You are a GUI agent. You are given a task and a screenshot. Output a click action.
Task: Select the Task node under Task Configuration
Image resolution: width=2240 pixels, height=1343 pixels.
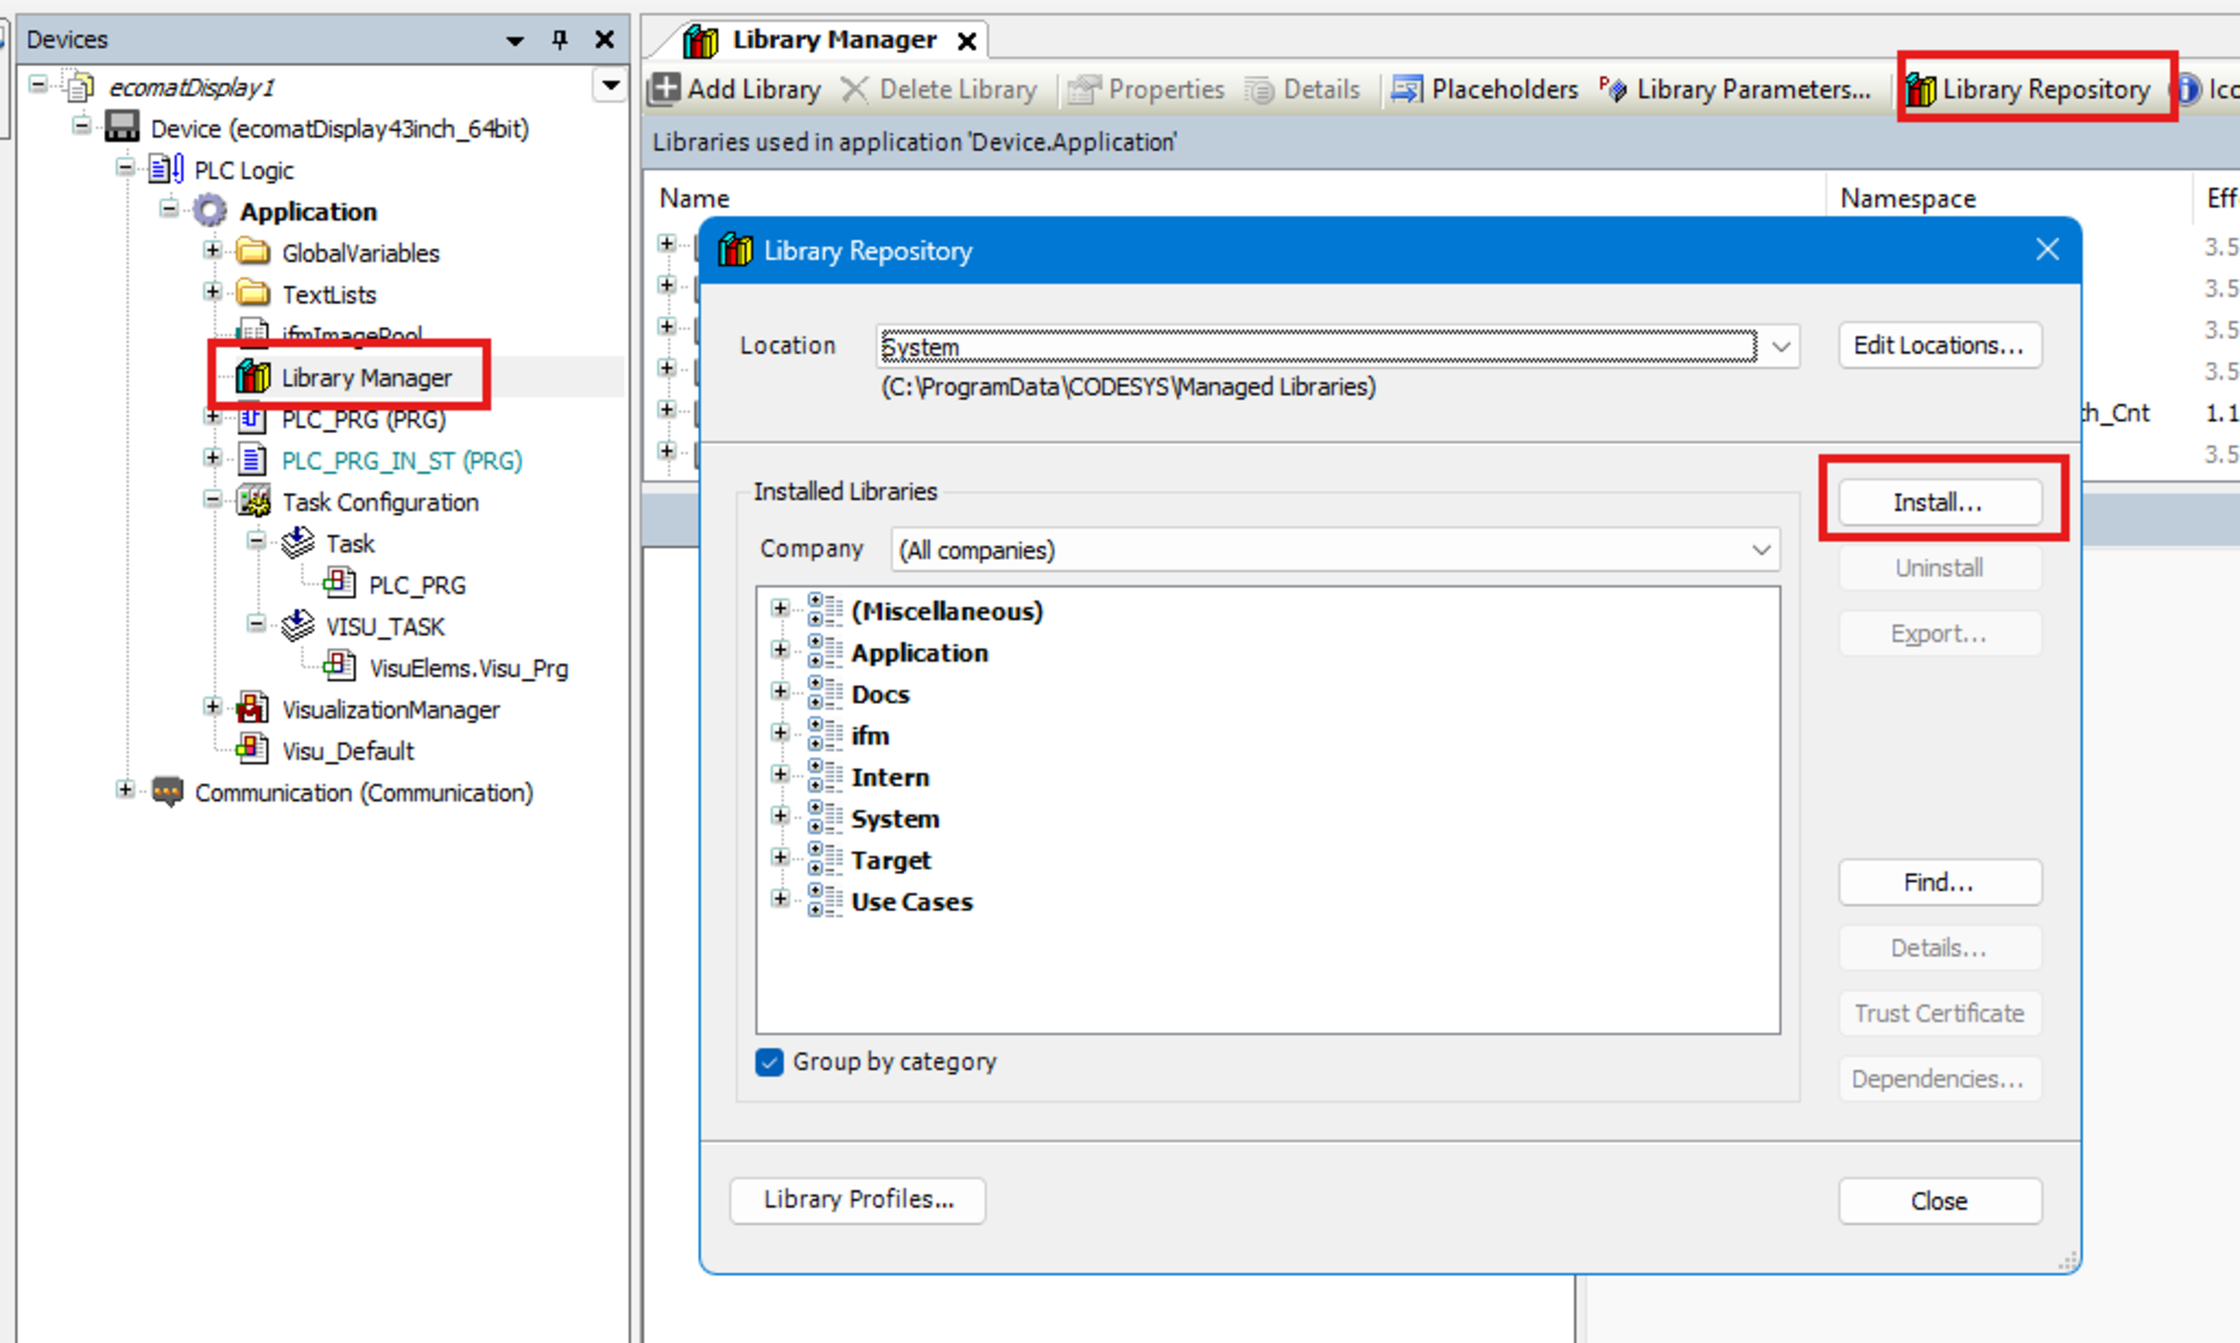pos(350,543)
